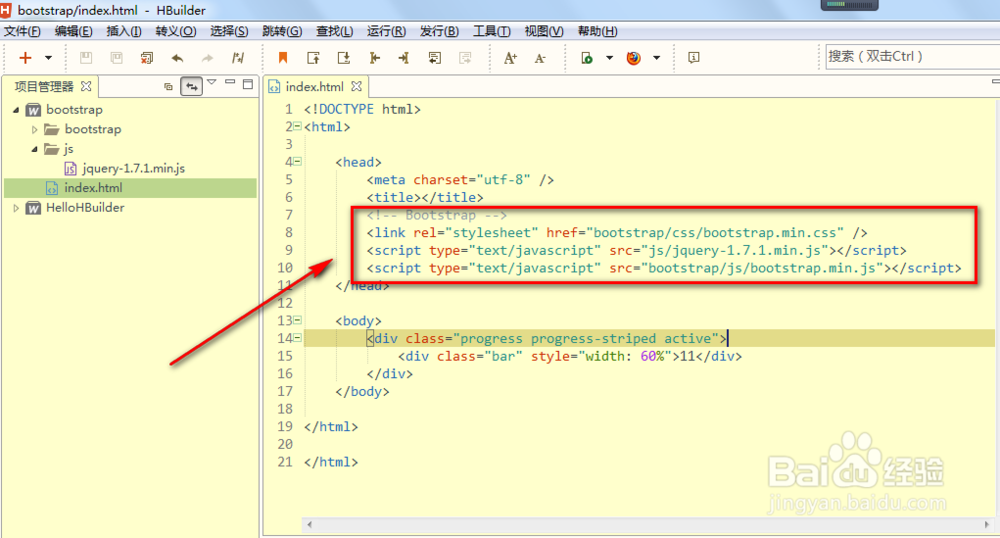The image size is (1000, 538).
Task: Click the jump-back left arrow icon
Action: 374,58
